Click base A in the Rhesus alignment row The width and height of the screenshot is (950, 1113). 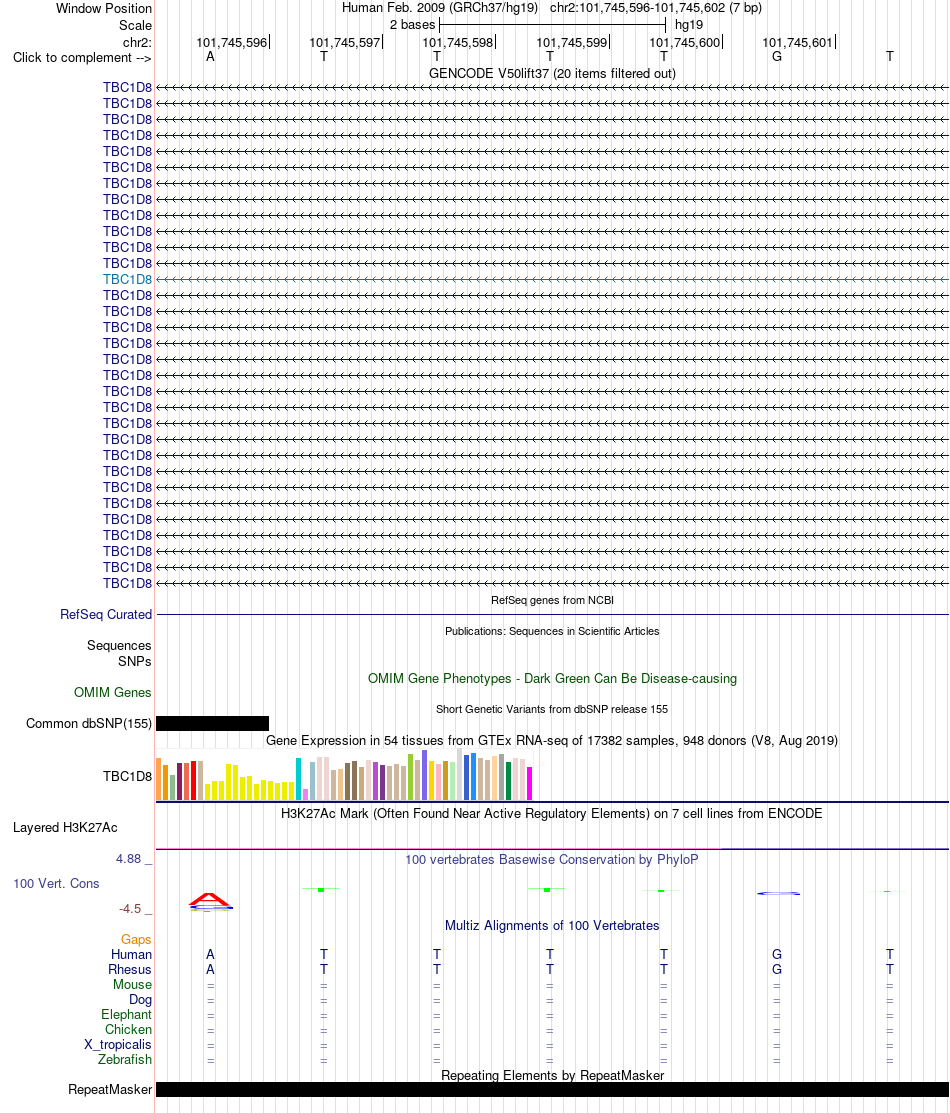210,970
